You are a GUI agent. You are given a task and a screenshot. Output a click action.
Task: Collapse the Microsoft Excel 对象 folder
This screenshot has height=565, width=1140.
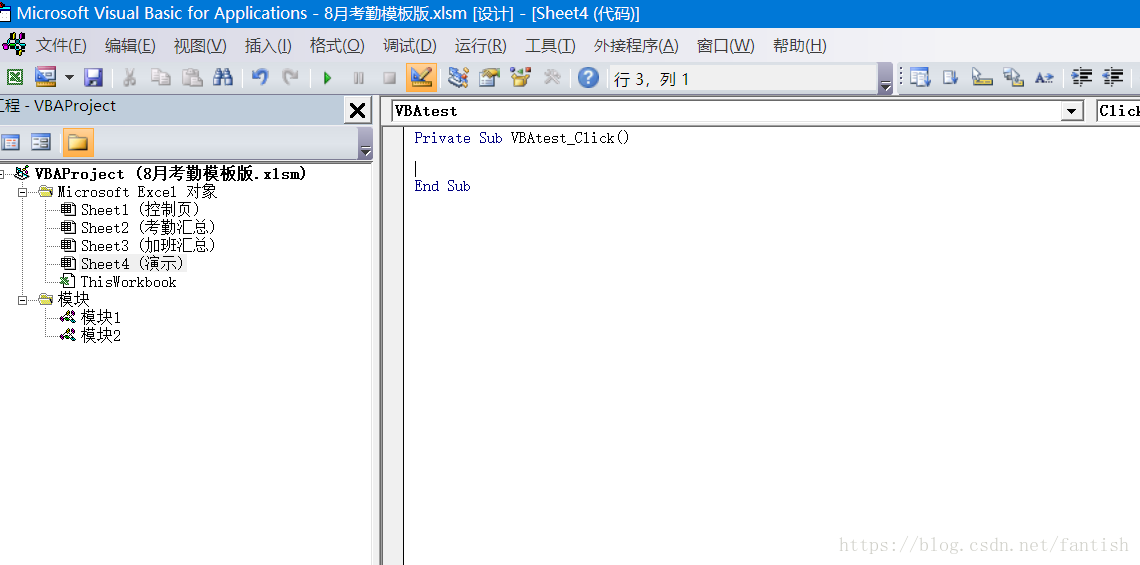click(x=23, y=193)
